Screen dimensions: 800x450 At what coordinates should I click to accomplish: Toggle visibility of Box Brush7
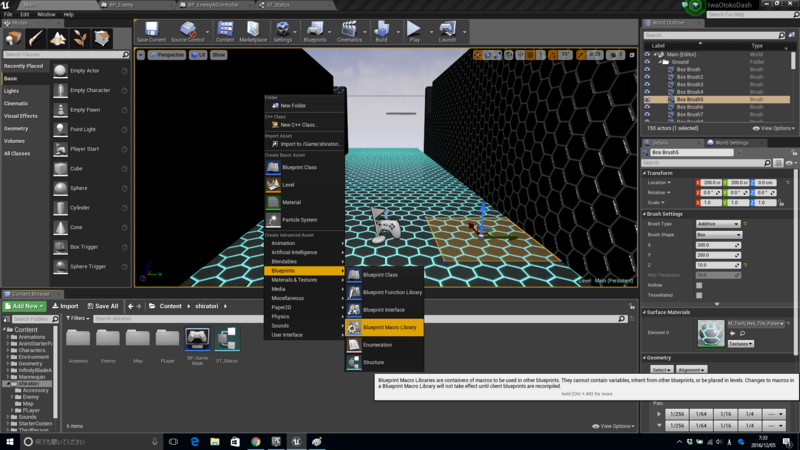click(x=647, y=115)
